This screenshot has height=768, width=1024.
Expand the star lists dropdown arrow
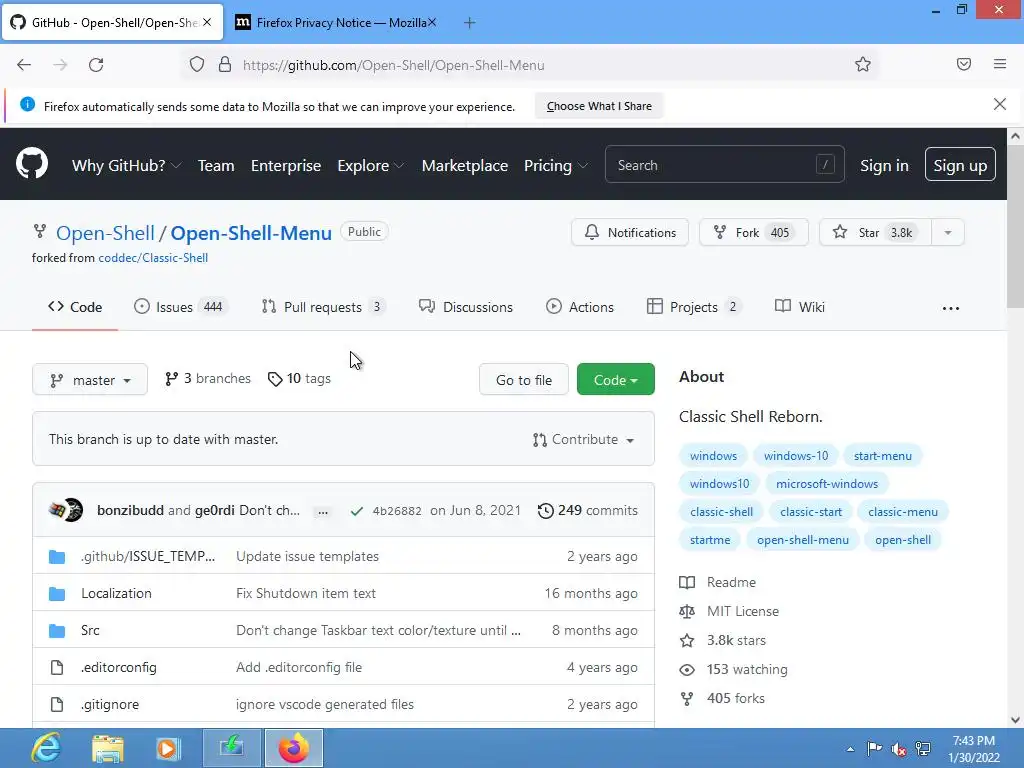(948, 232)
